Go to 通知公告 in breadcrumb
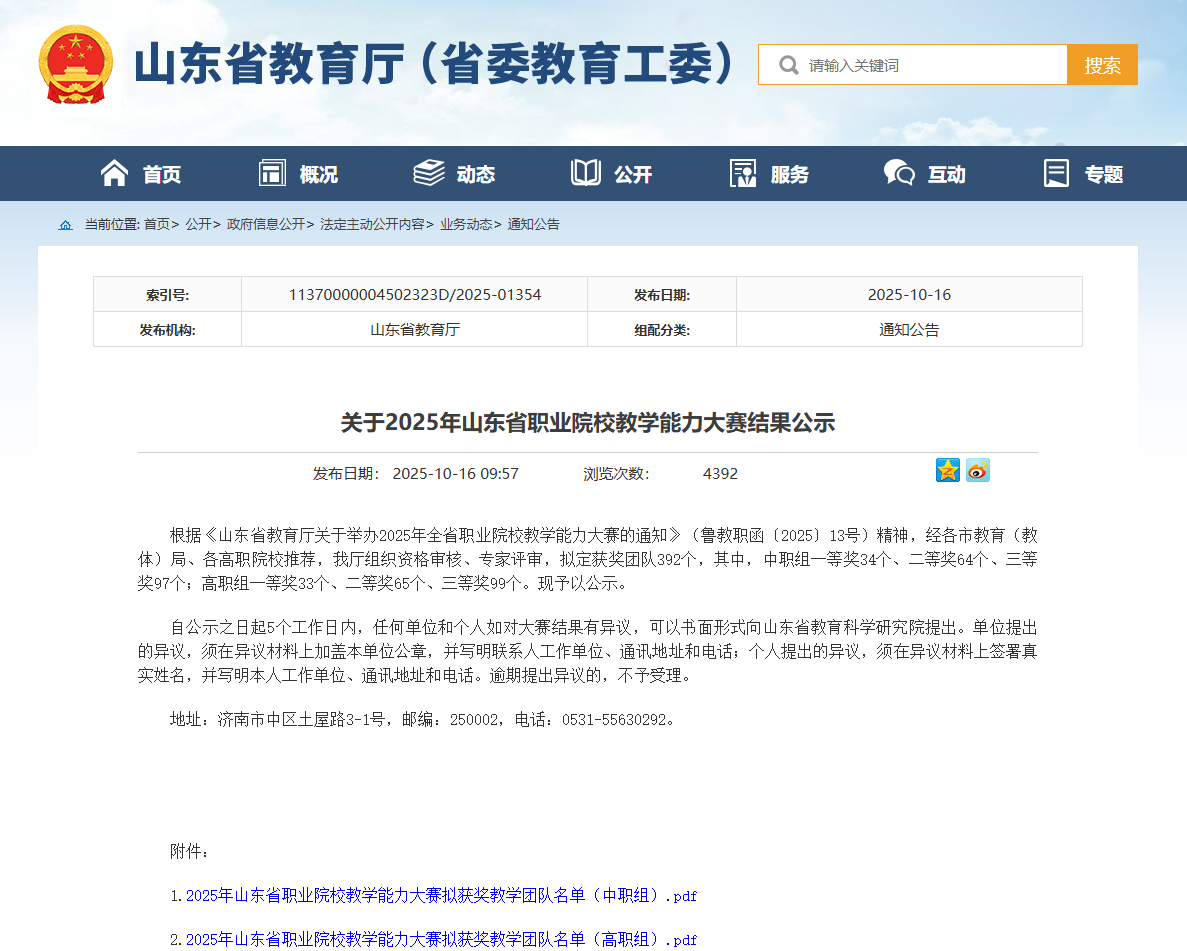Viewport: 1187px width, 951px height. [x=534, y=225]
